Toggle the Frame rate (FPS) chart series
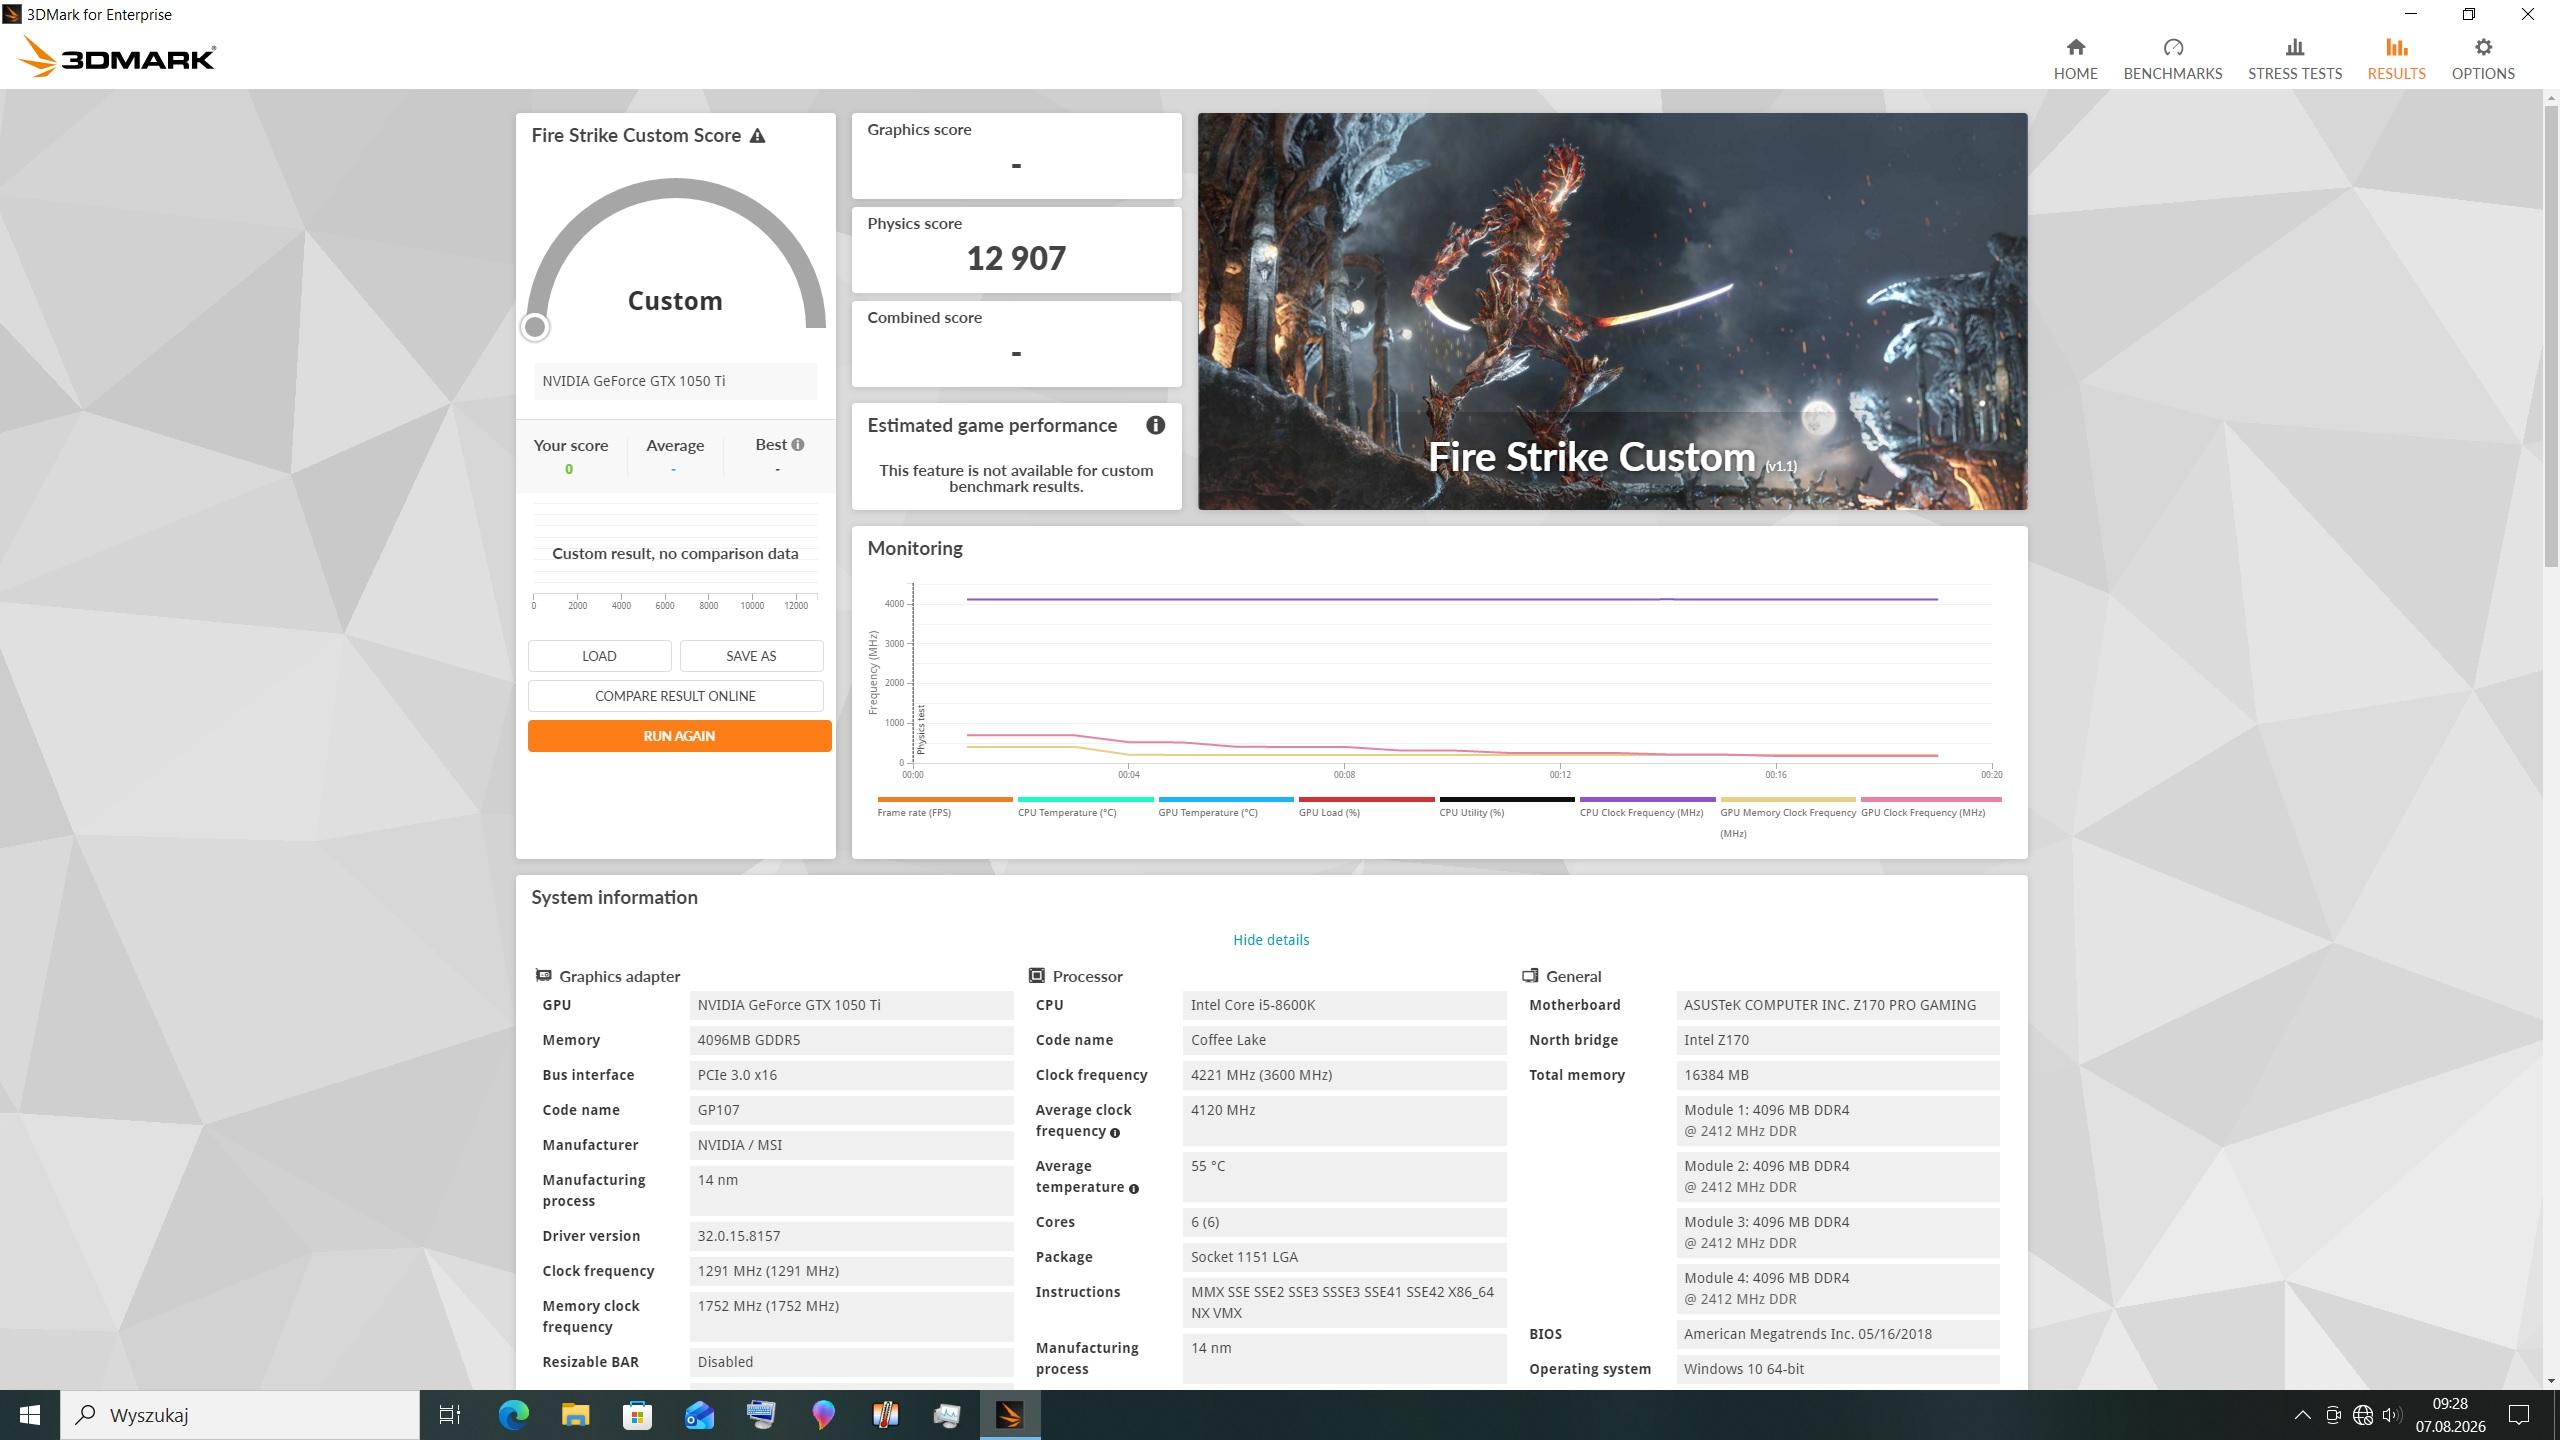 [944, 807]
